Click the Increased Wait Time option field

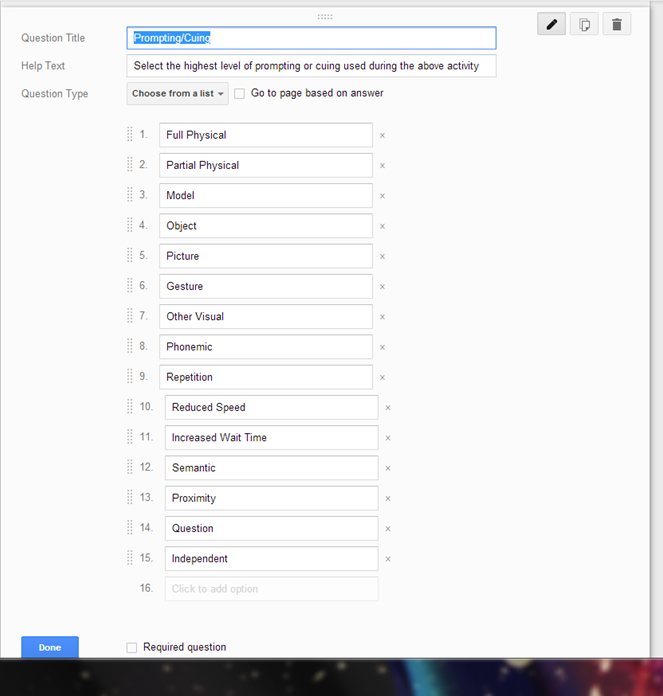[272, 438]
